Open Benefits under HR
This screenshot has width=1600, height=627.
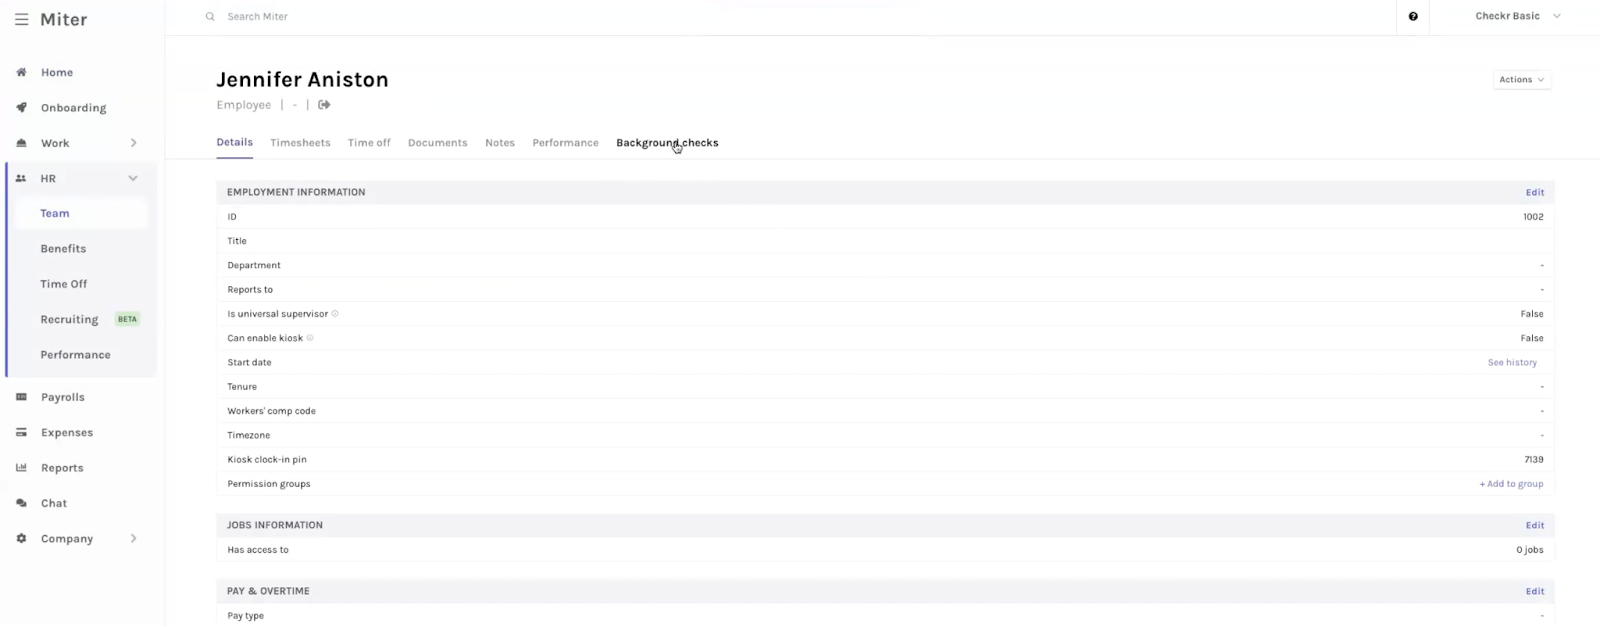[x=63, y=249]
